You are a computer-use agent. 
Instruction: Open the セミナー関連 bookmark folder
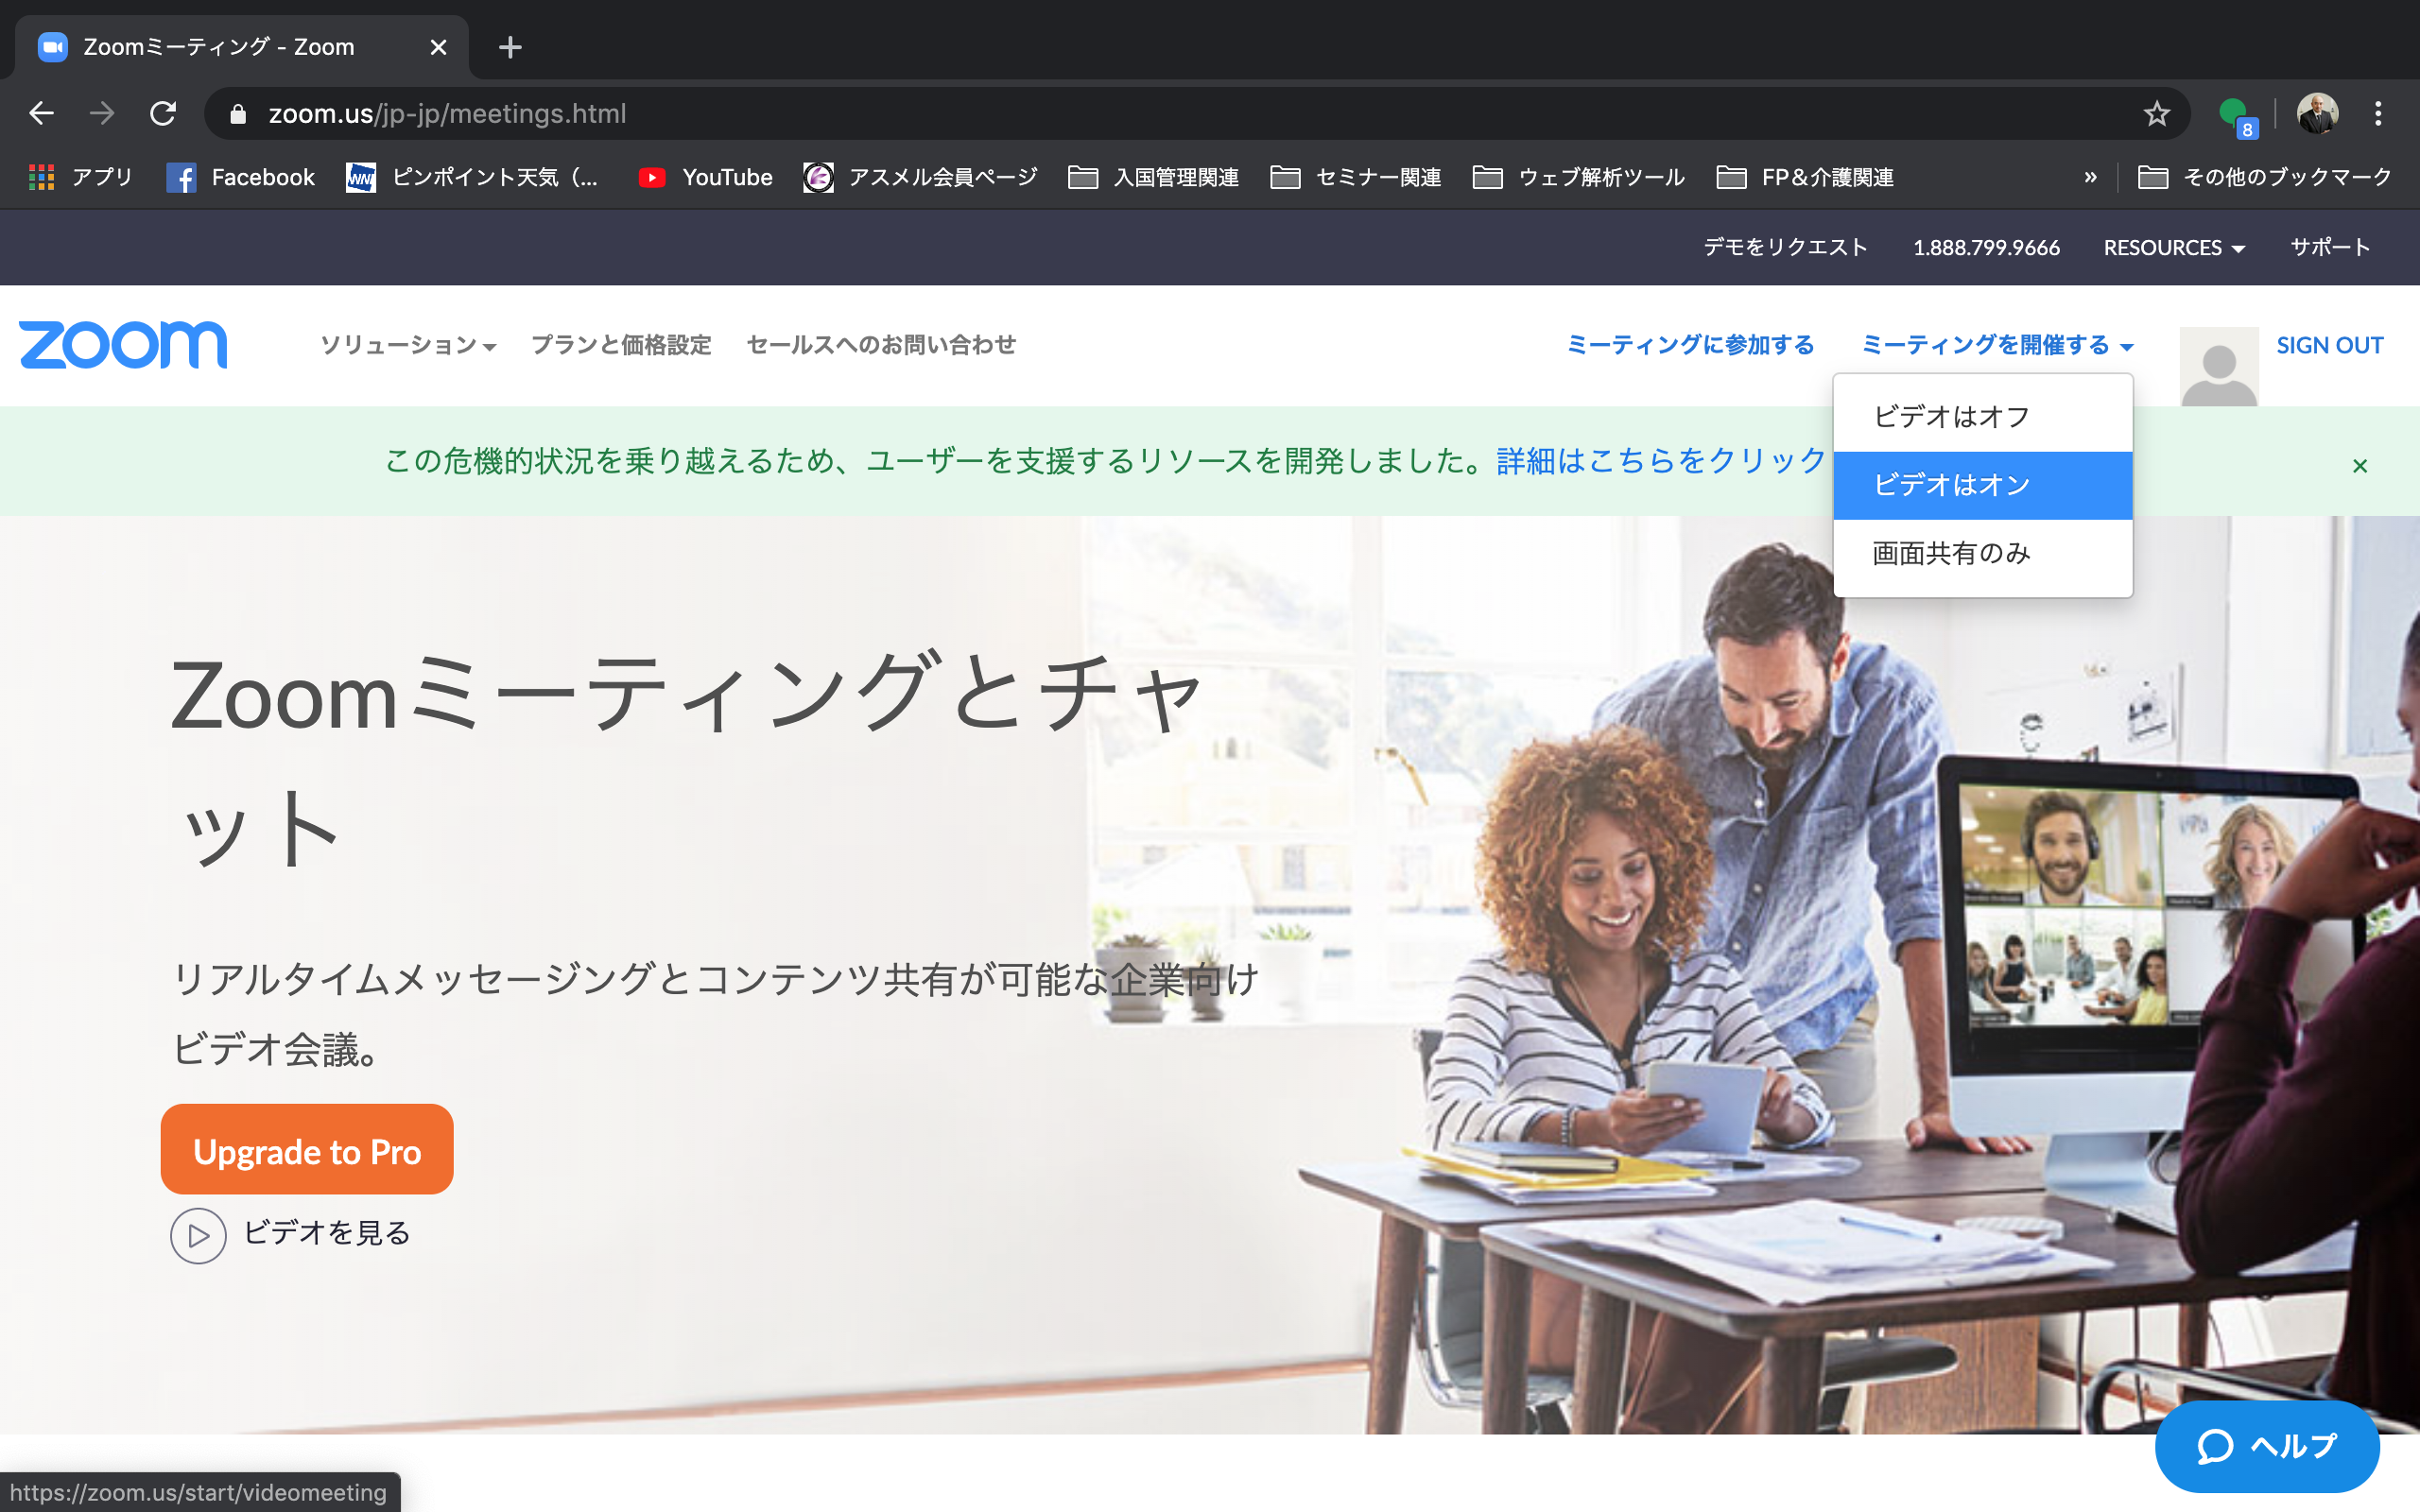click(1355, 177)
